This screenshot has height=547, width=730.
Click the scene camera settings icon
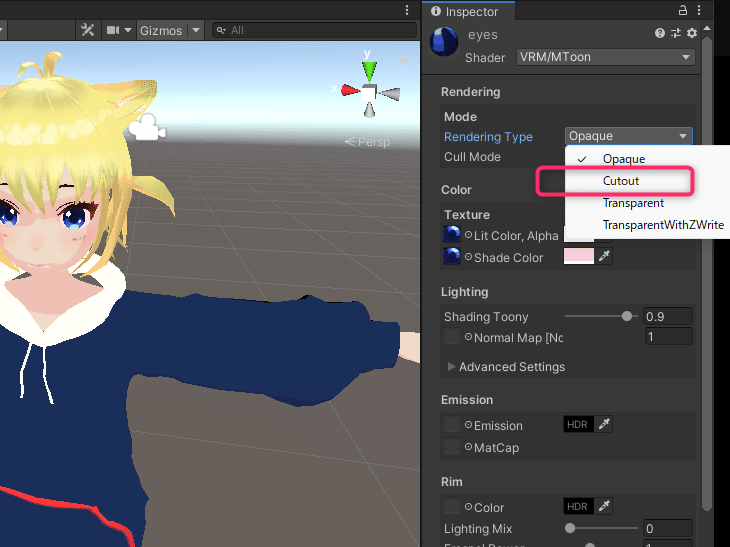(113, 30)
